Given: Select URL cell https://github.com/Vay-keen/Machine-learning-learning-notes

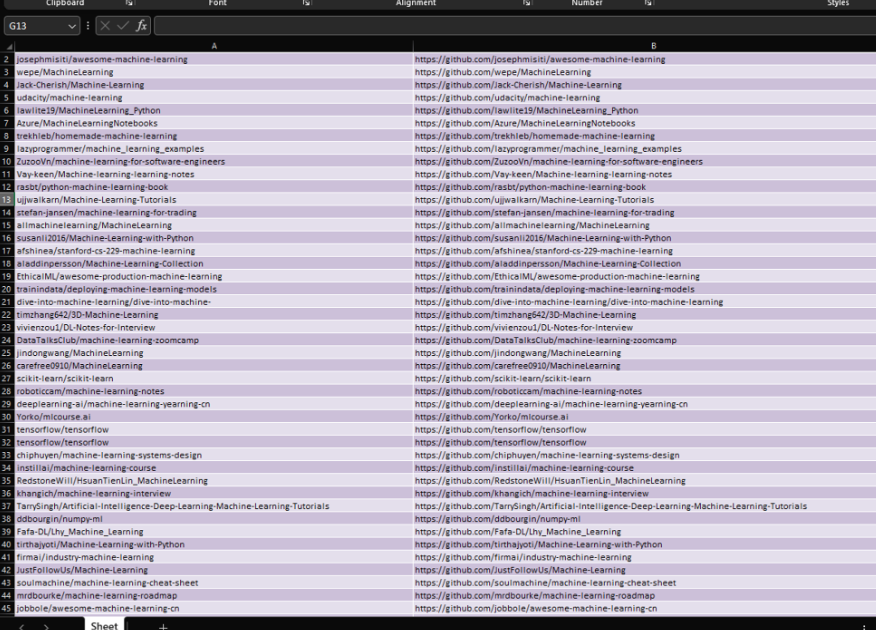Looking at the screenshot, I should [645, 174].
